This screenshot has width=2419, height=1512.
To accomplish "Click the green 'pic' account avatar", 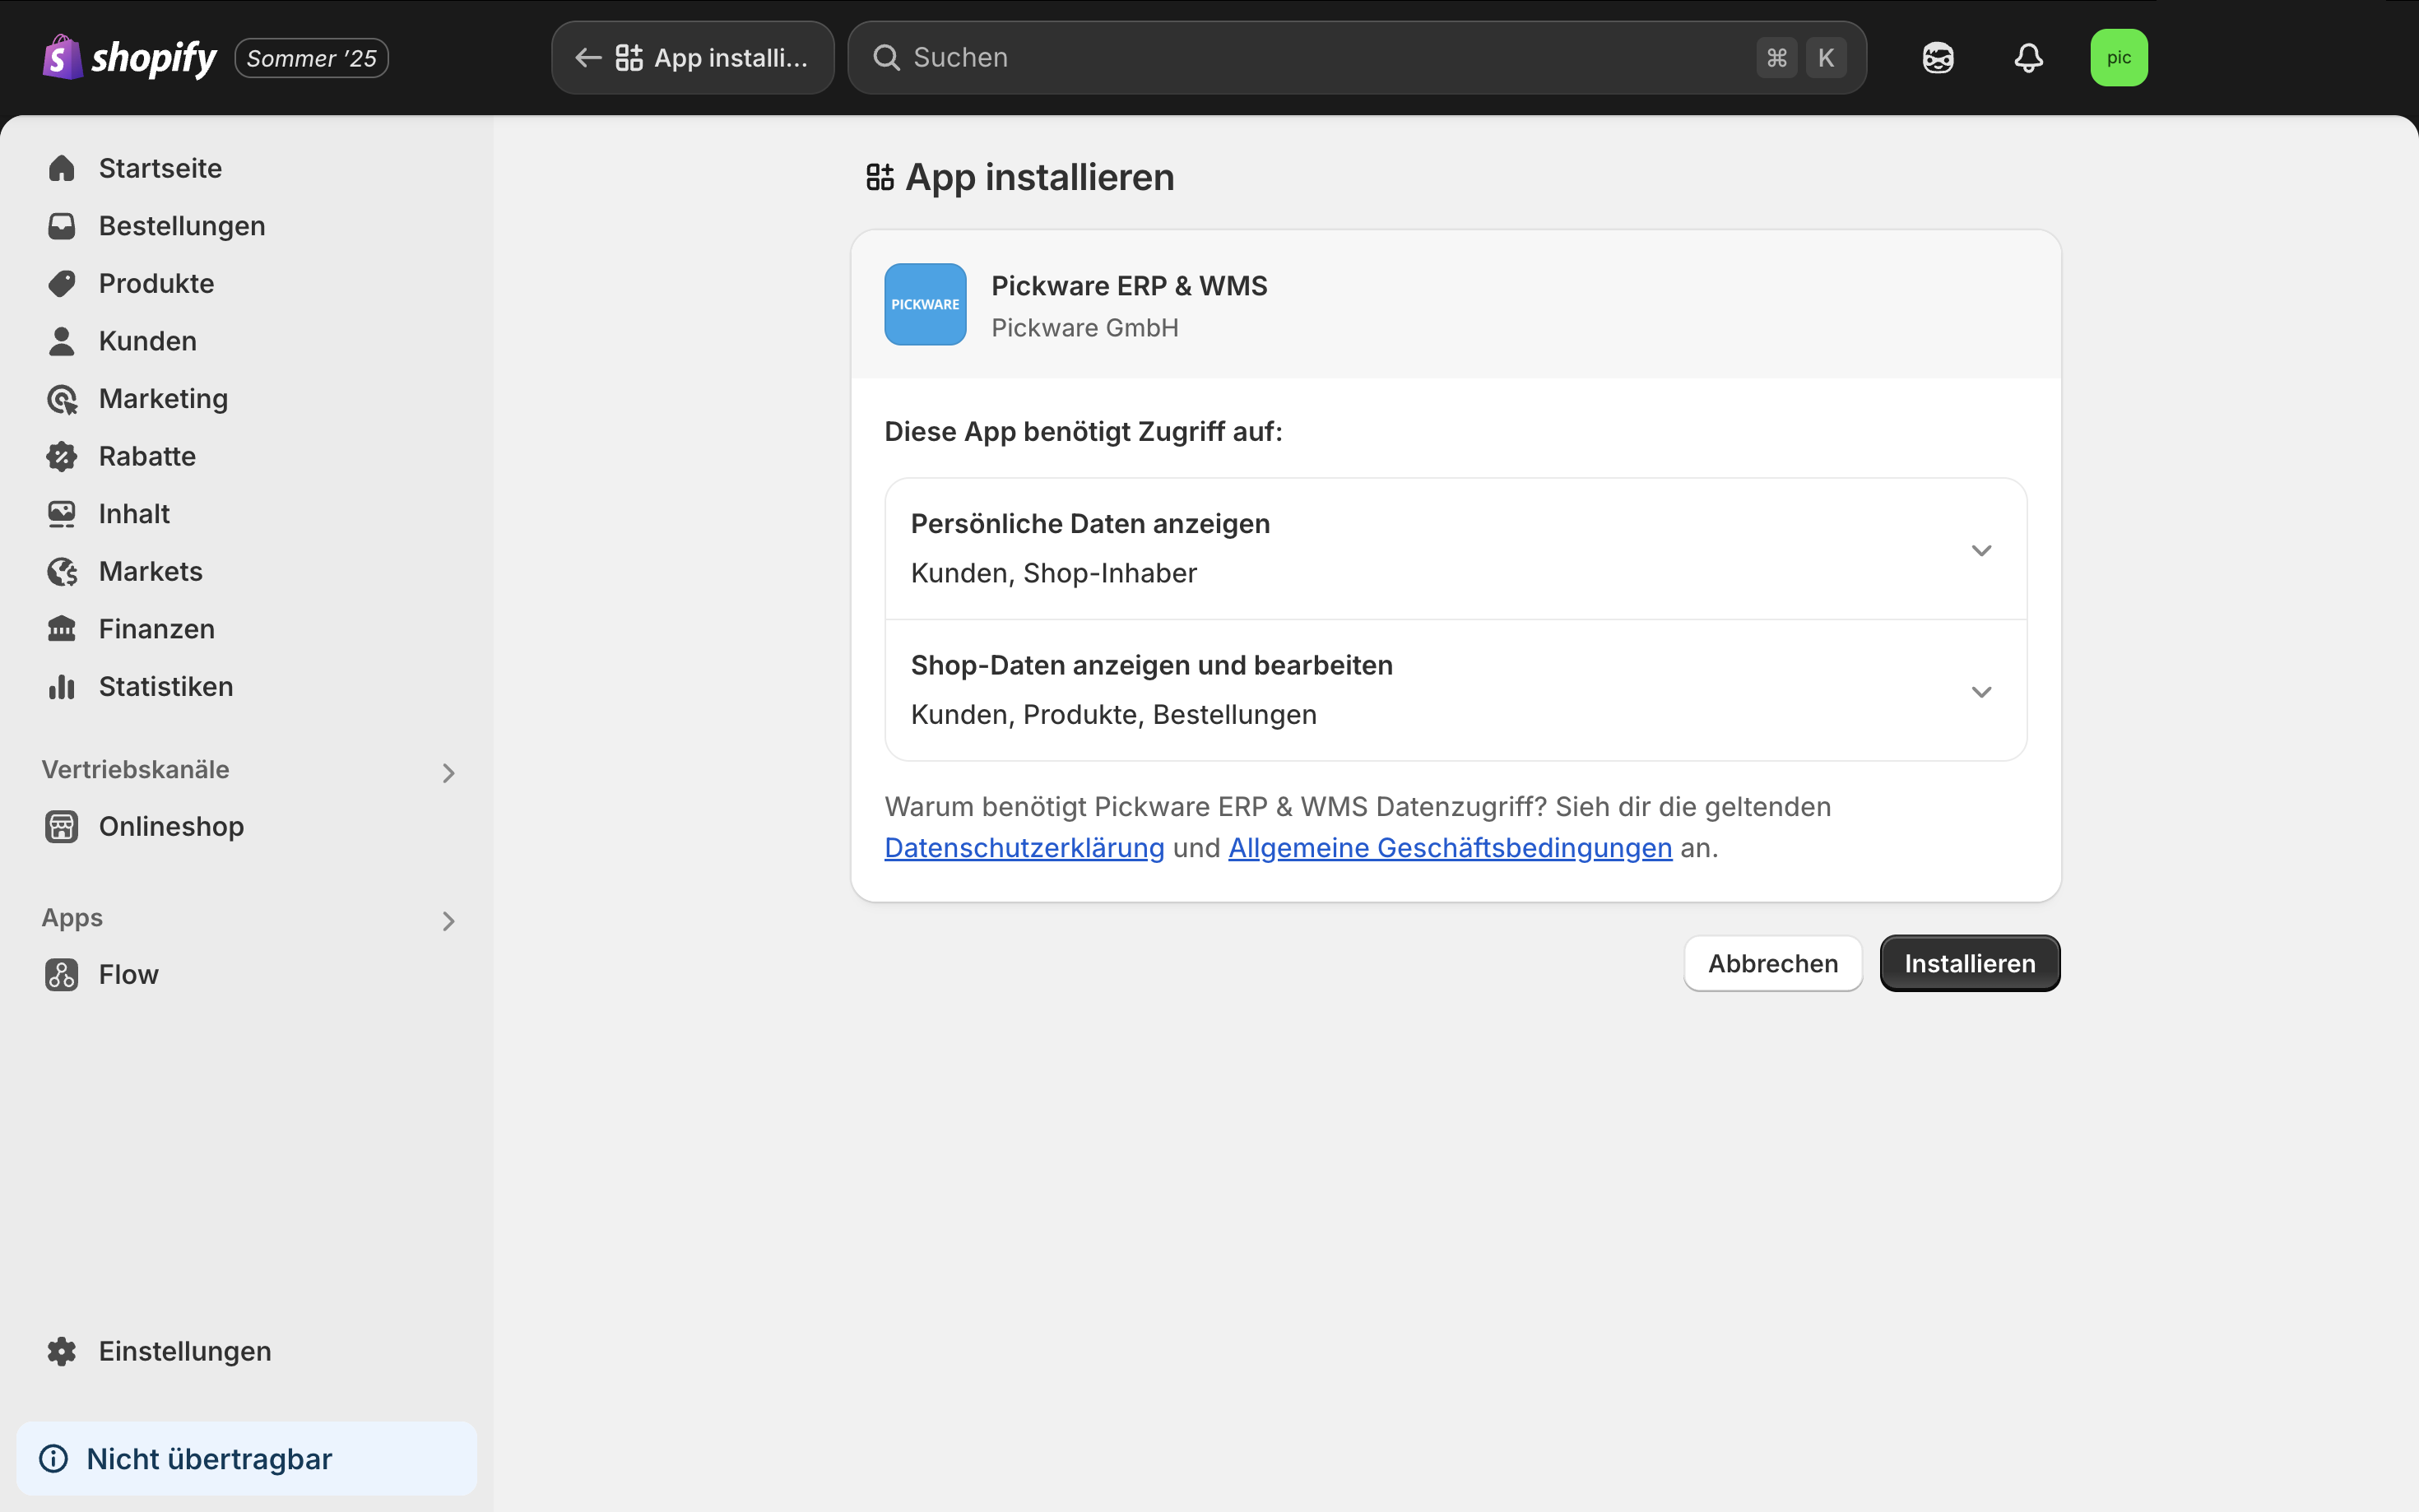I will tap(2118, 58).
